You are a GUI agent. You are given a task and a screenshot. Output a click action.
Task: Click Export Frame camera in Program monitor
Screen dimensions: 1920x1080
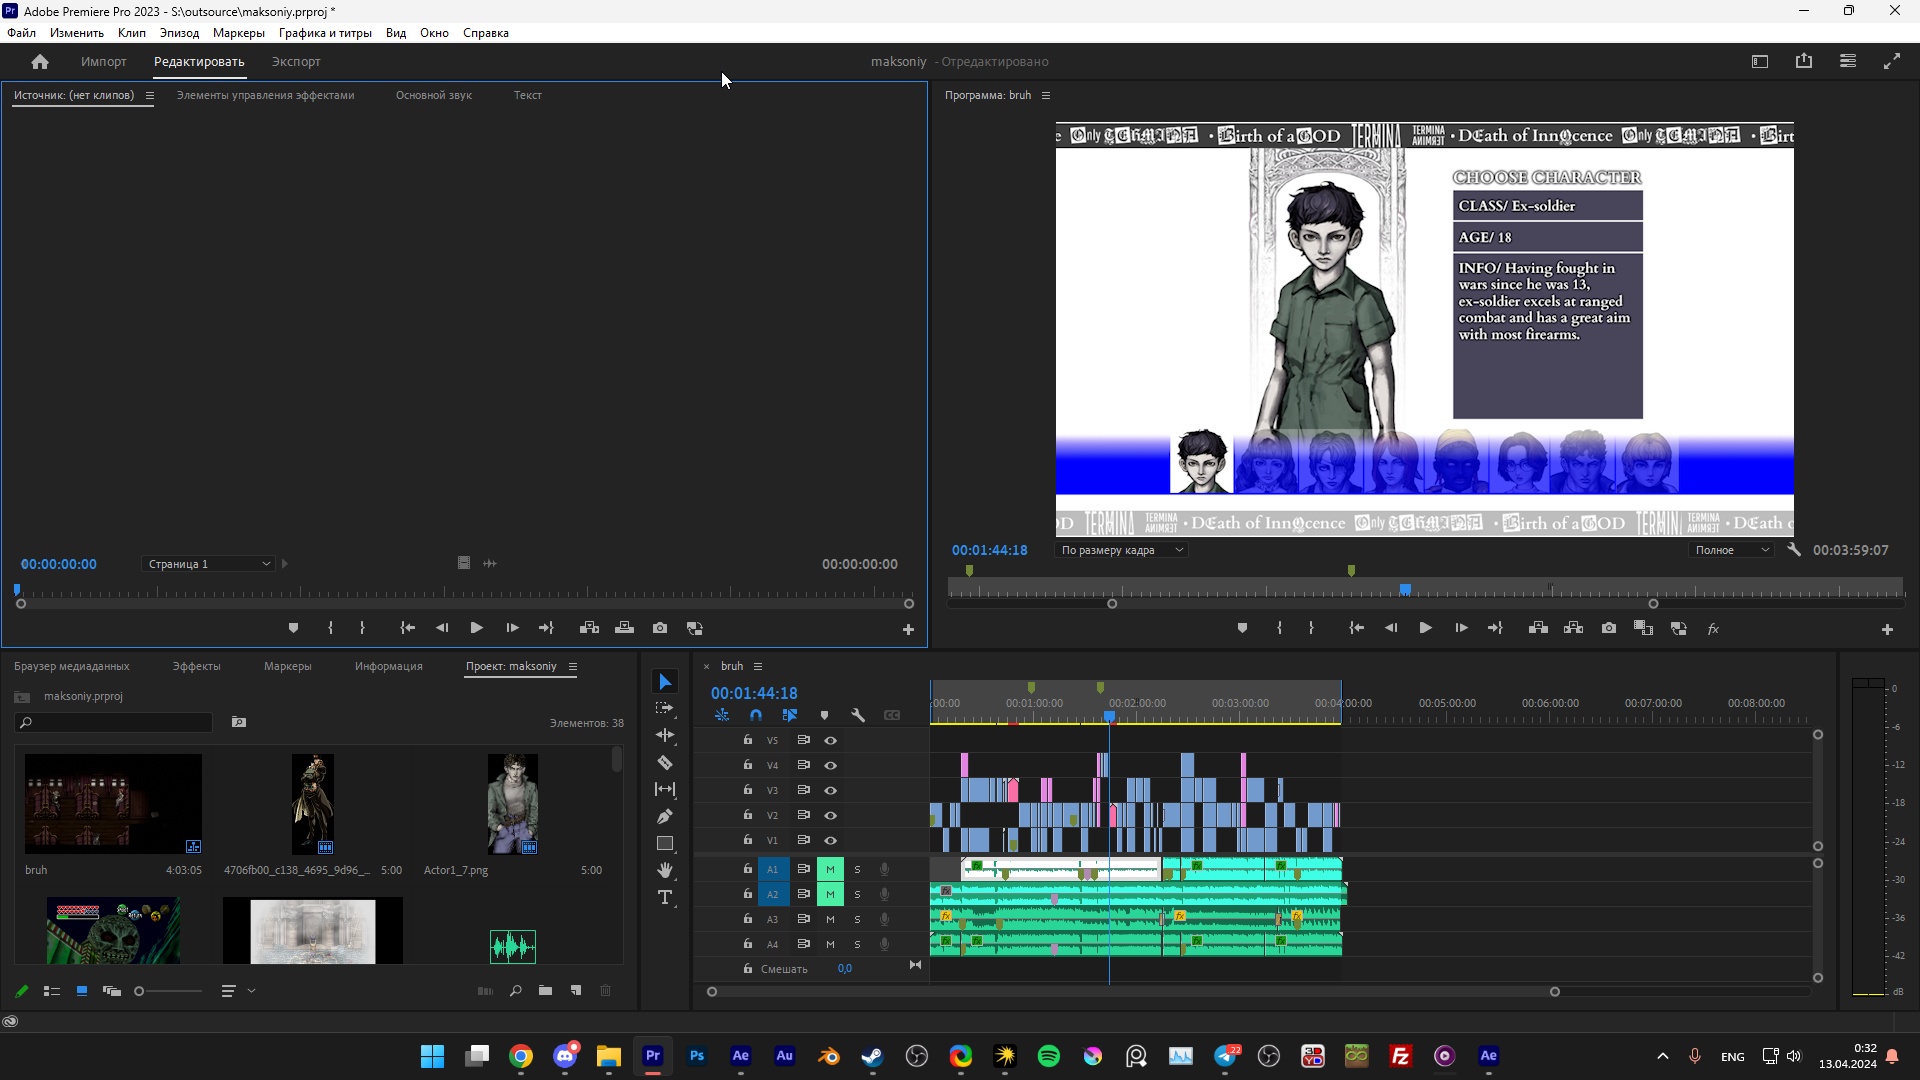(x=1609, y=628)
